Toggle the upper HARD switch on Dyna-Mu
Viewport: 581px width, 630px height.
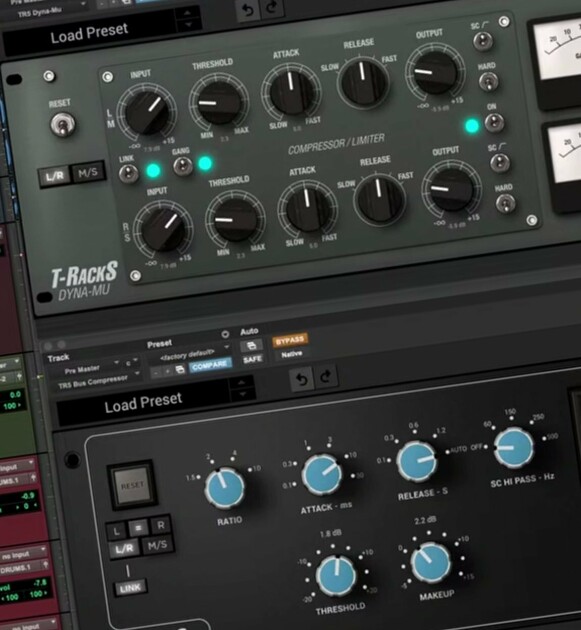point(489,82)
